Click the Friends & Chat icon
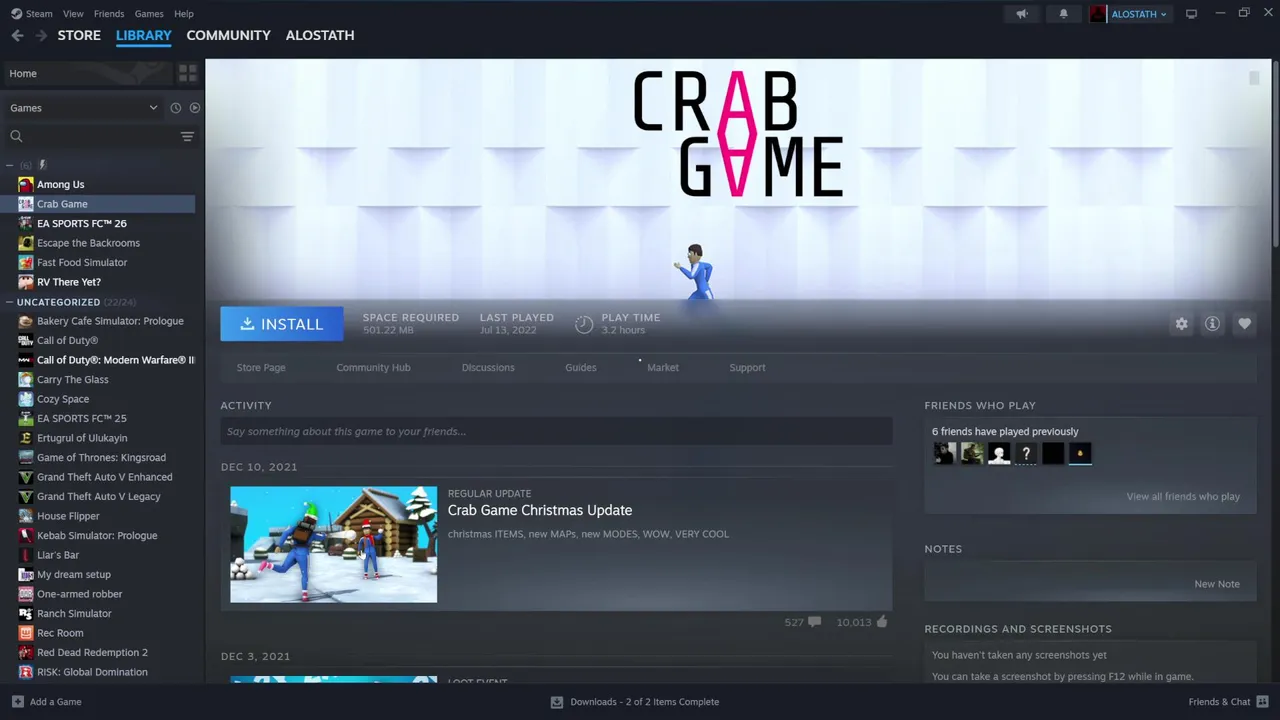 click(x=1262, y=701)
